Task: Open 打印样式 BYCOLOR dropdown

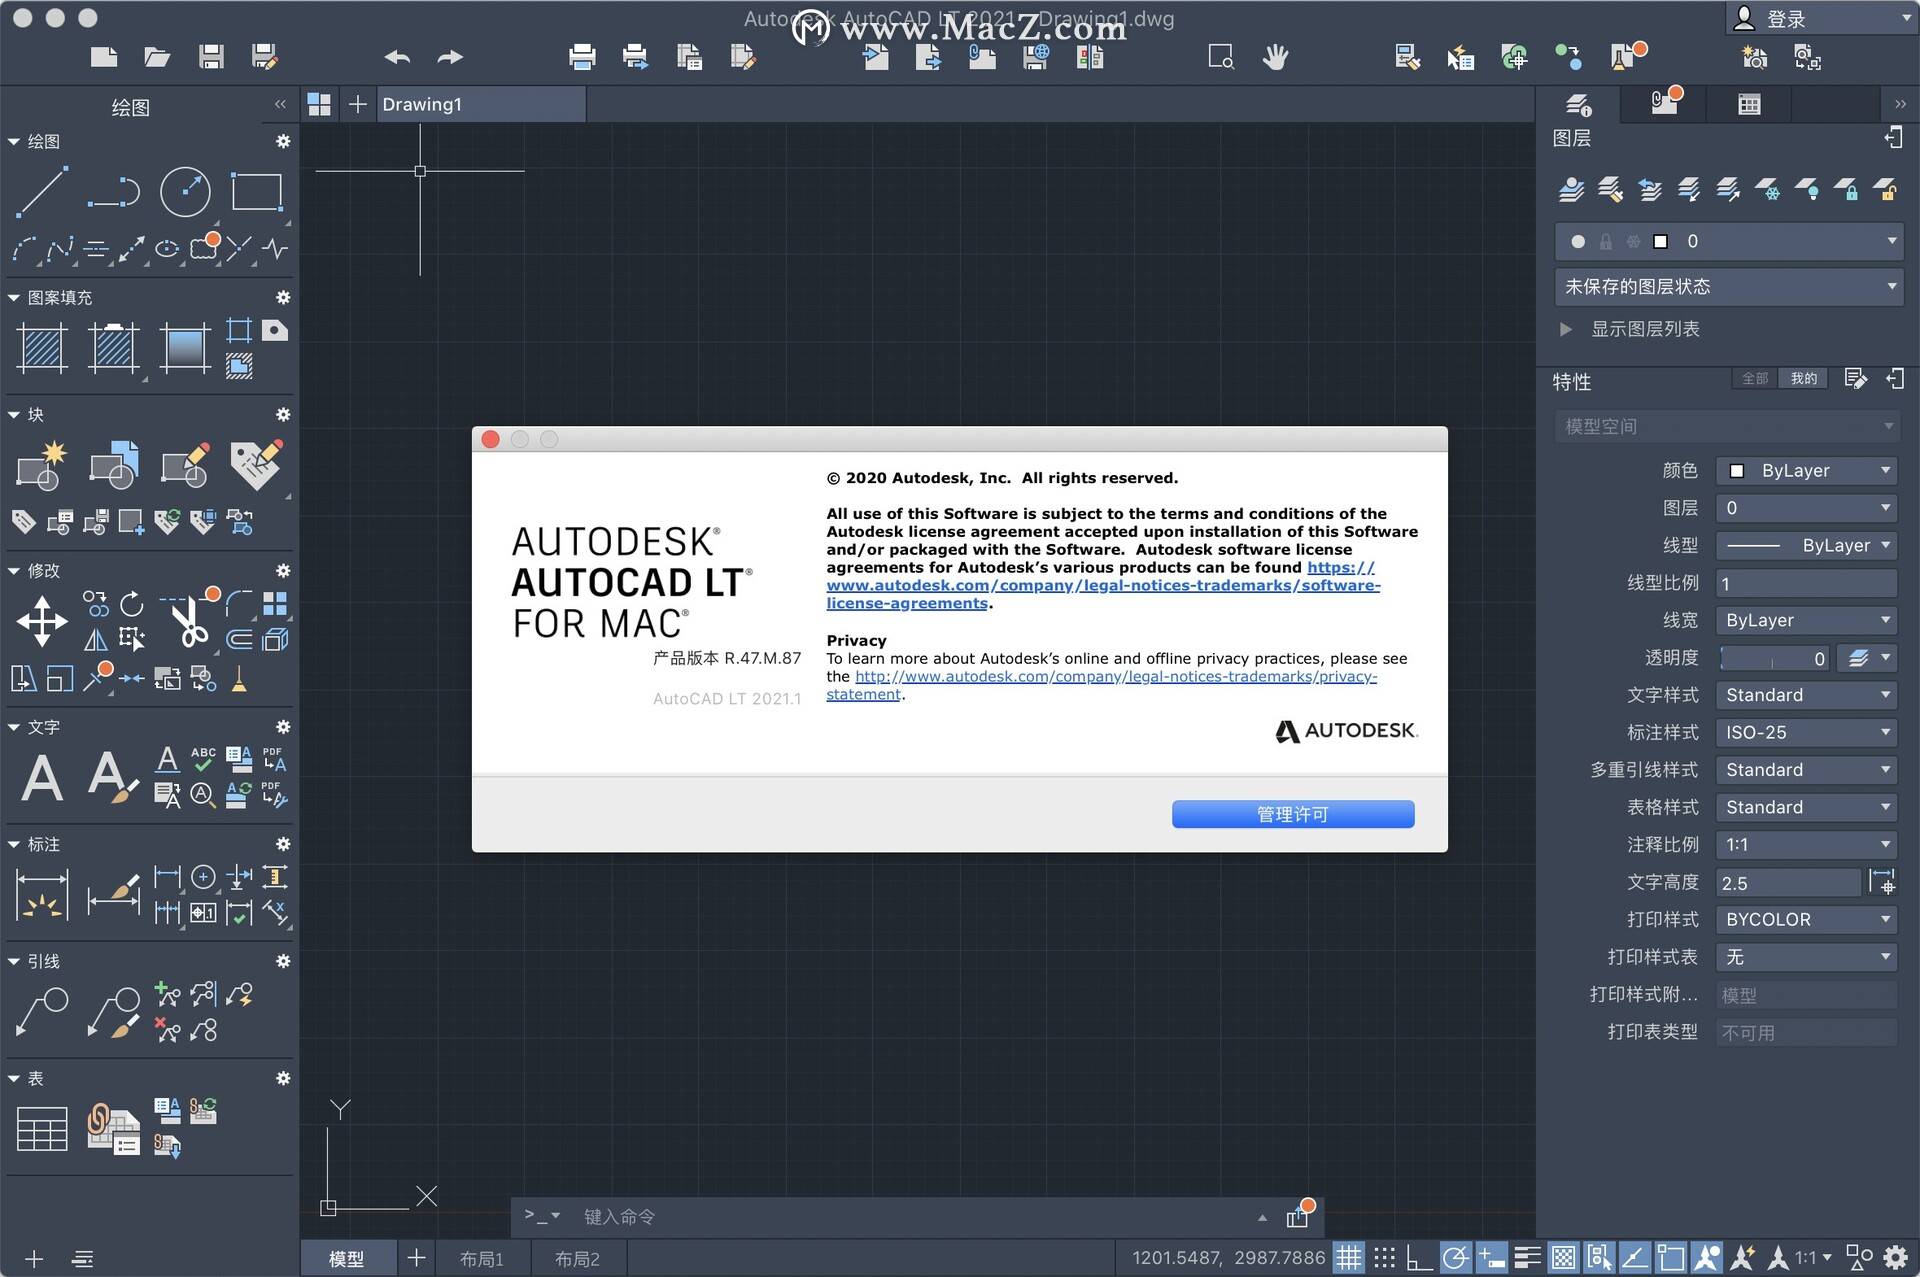Action: 1806,919
